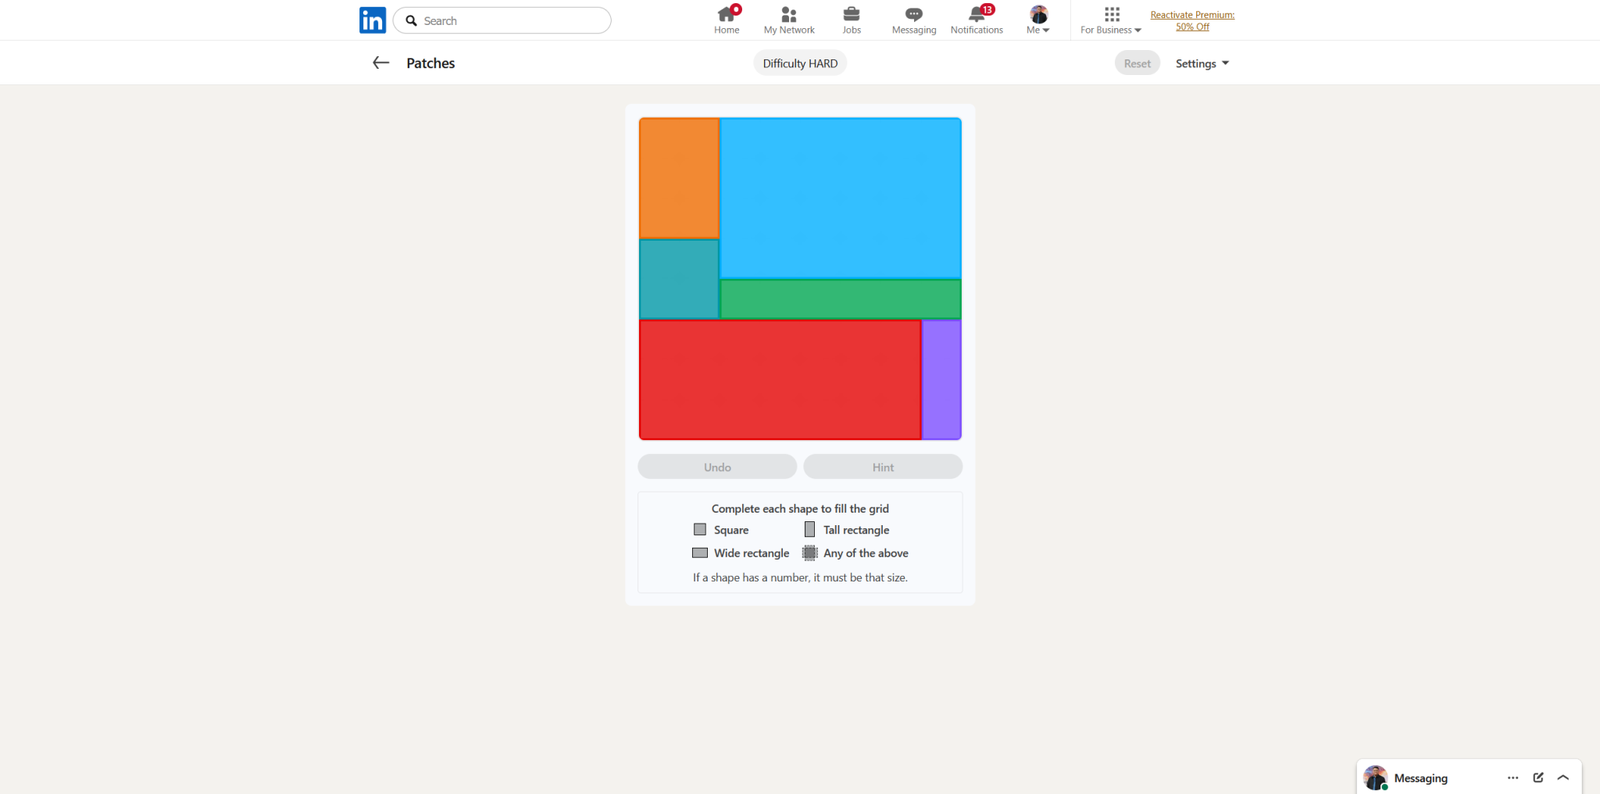Expand the Me profile menu

pyautogui.click(x=1038, y=20)
